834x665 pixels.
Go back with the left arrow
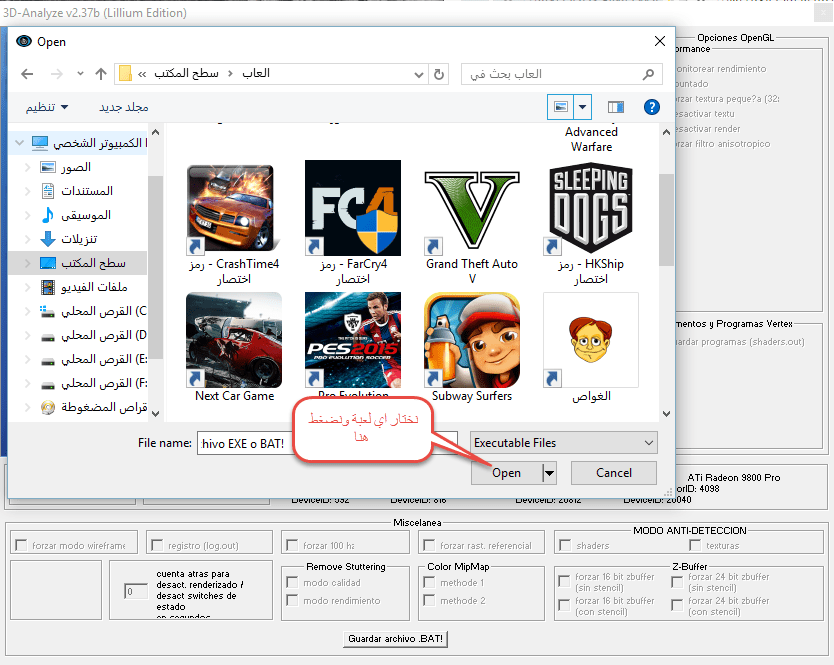27,74
